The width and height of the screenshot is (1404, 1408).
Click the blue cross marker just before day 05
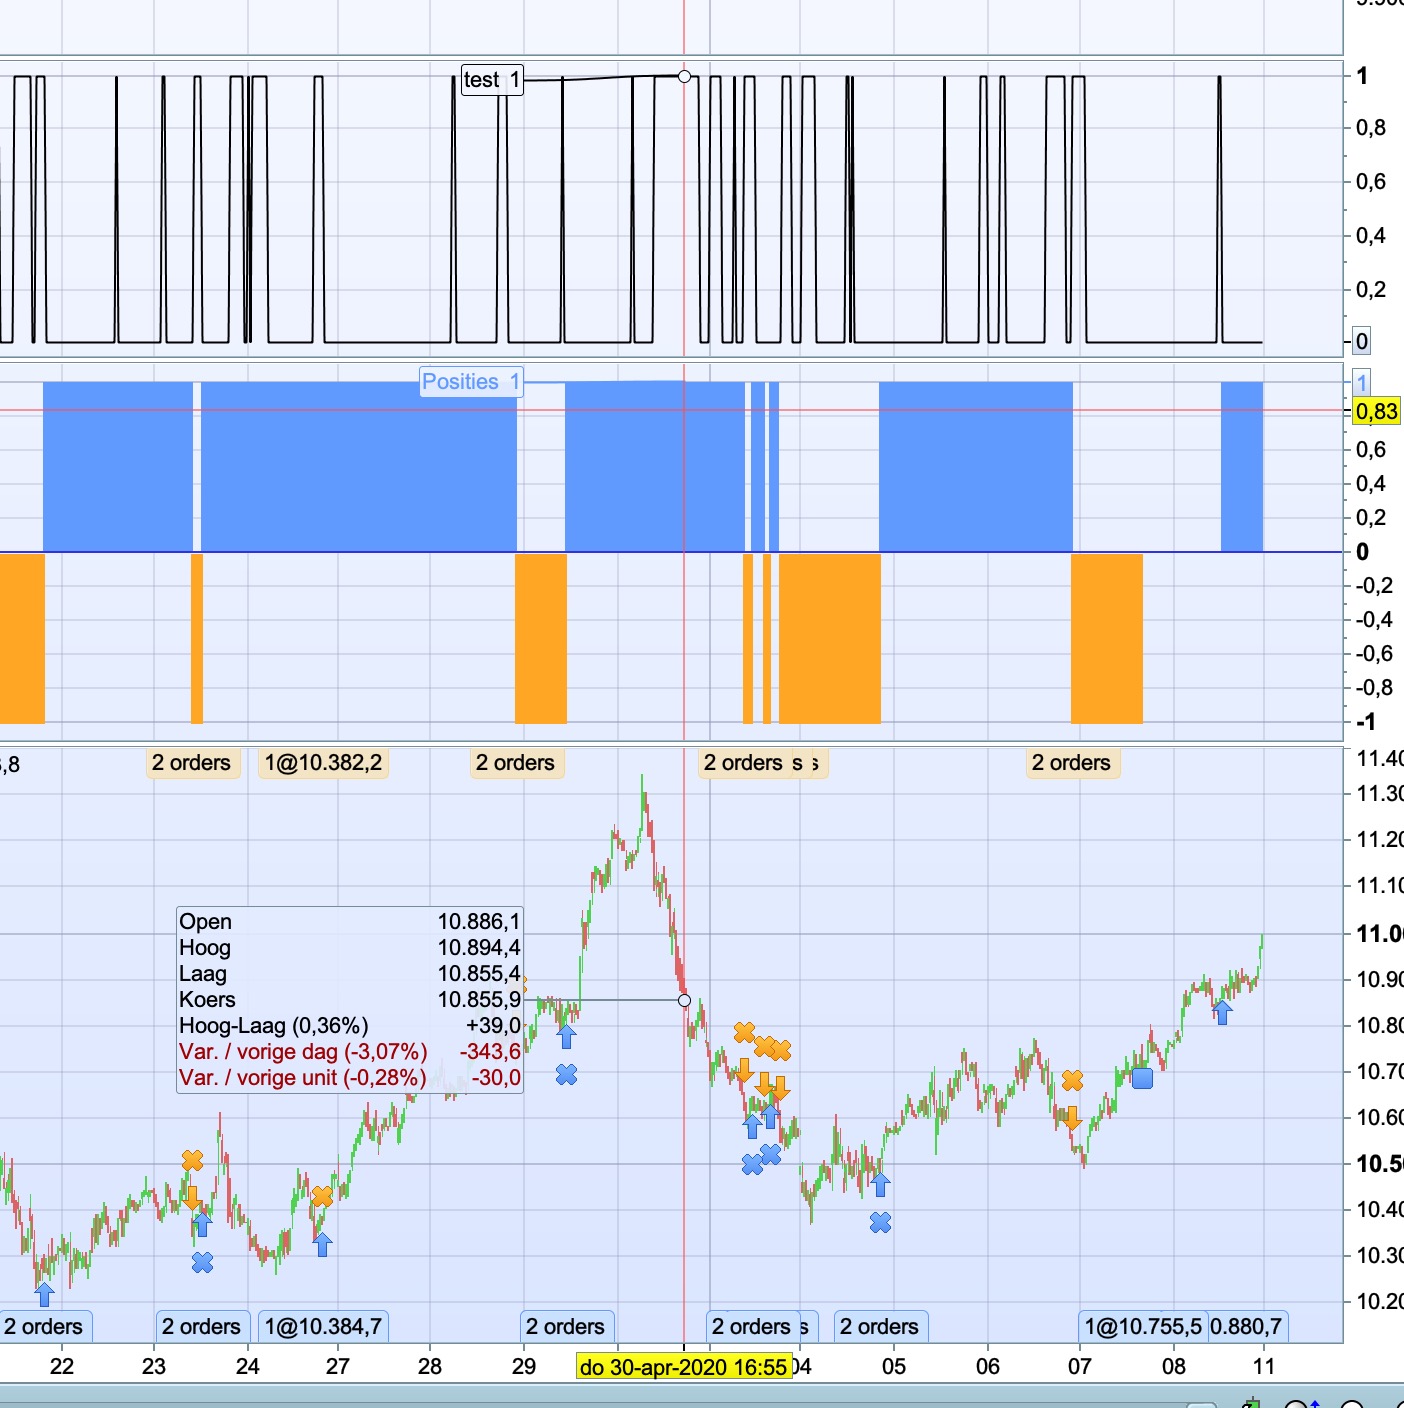pos(880,1222)
